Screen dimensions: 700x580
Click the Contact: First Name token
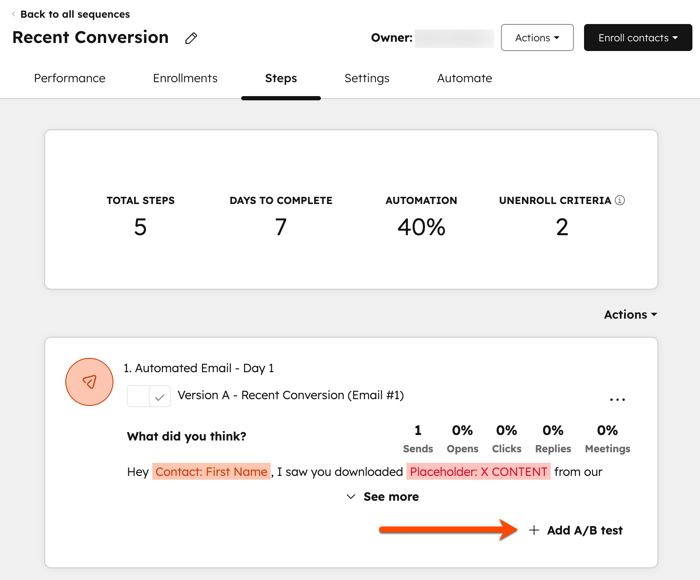pos(211,471)
